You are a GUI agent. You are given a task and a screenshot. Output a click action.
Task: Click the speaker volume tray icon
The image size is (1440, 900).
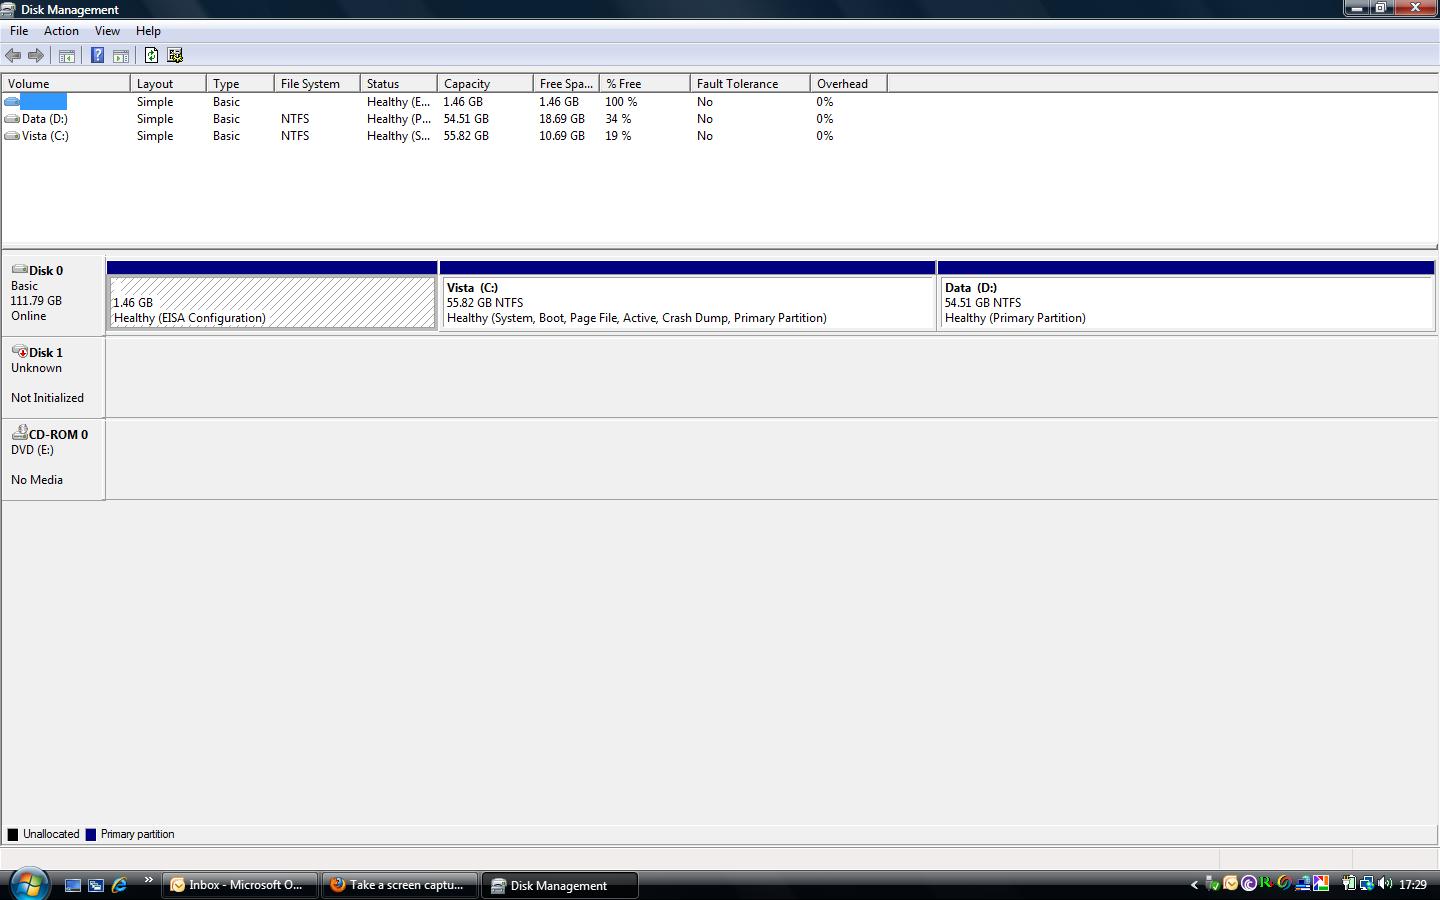pyautogui.click(x=1385, y=883)
